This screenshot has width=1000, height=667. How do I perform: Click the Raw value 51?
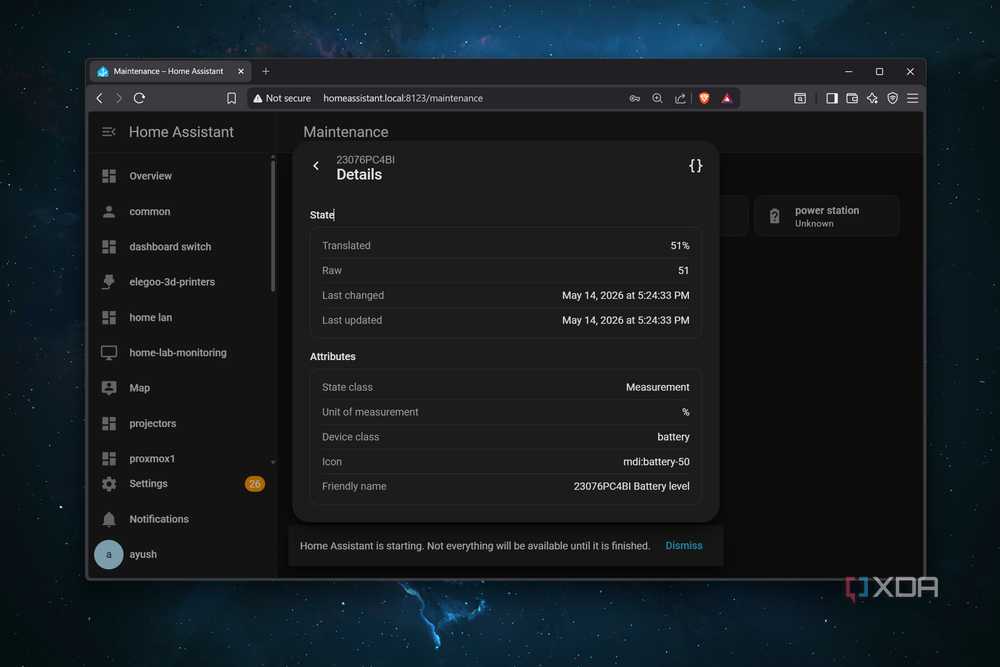[684, 270]
